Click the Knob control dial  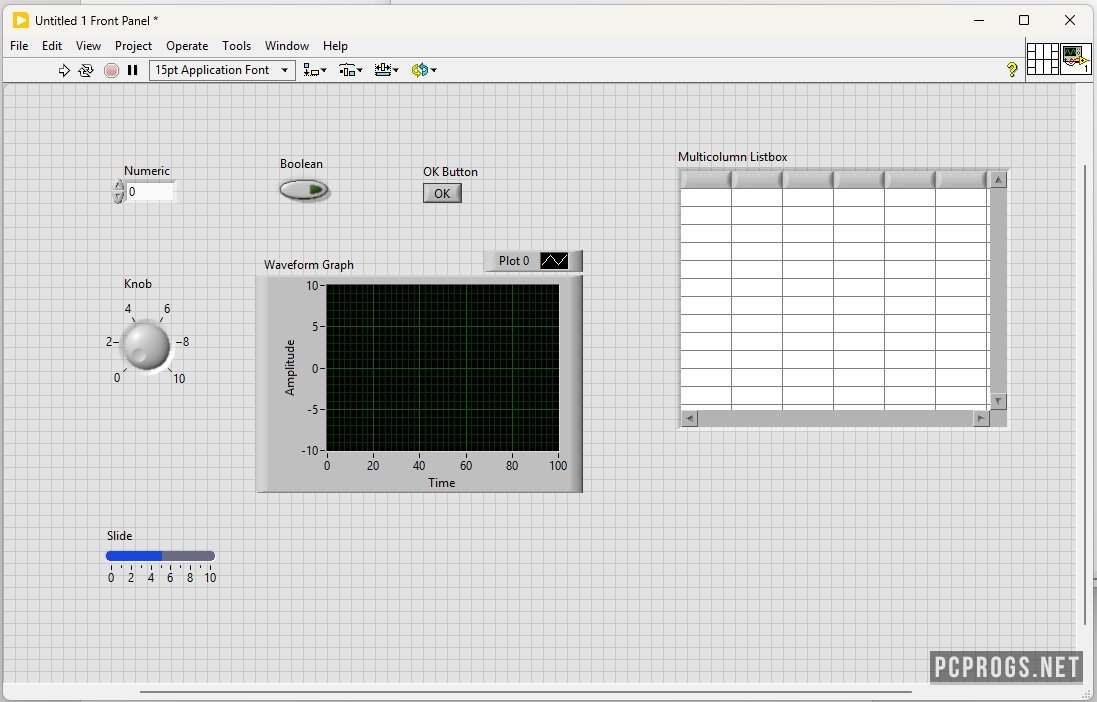(146, 345)
